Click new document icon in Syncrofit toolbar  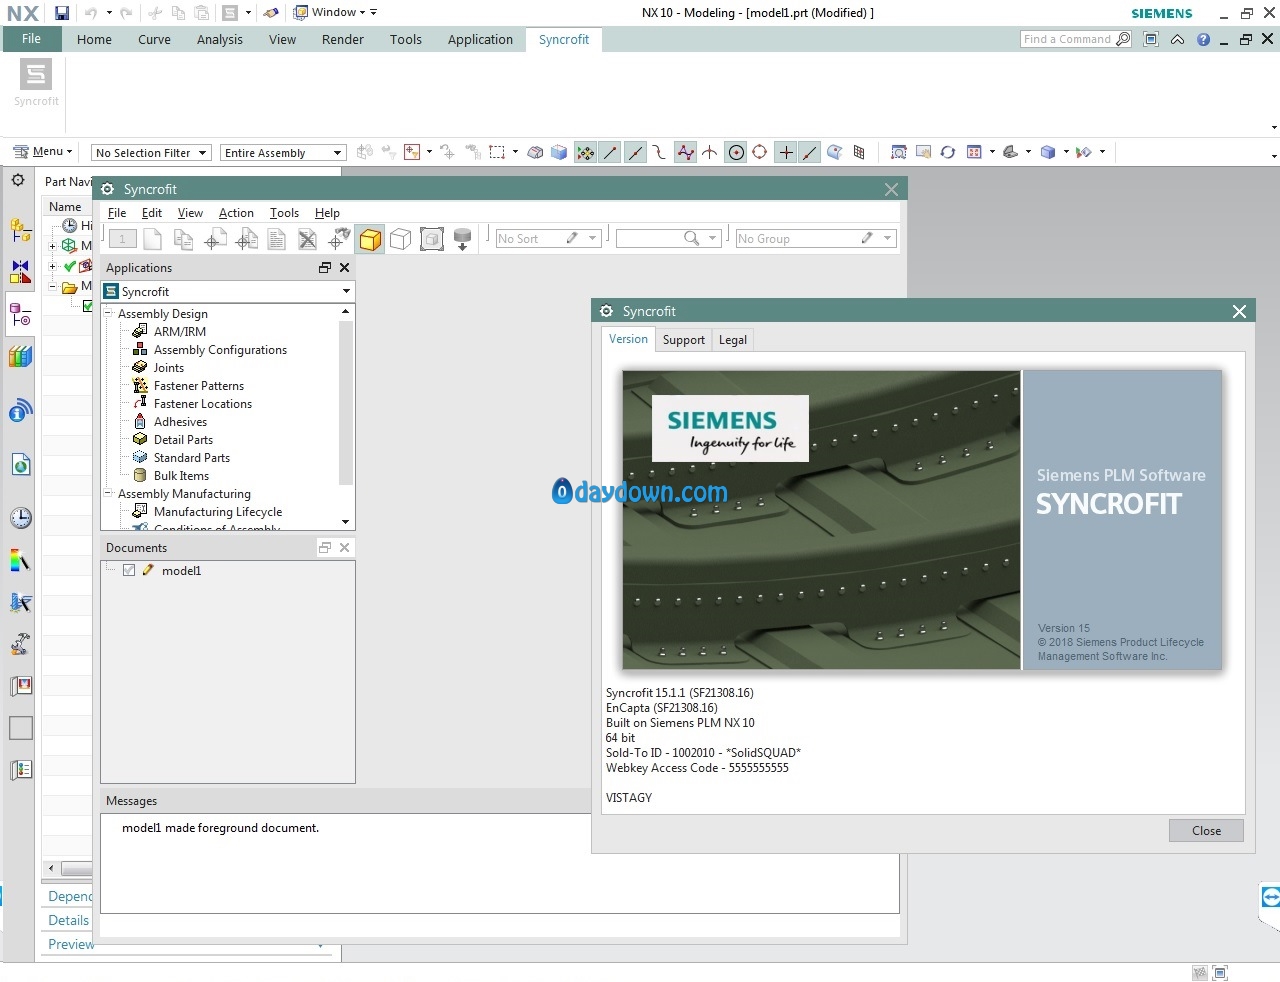pyautogui.click(x=152, y=239)
